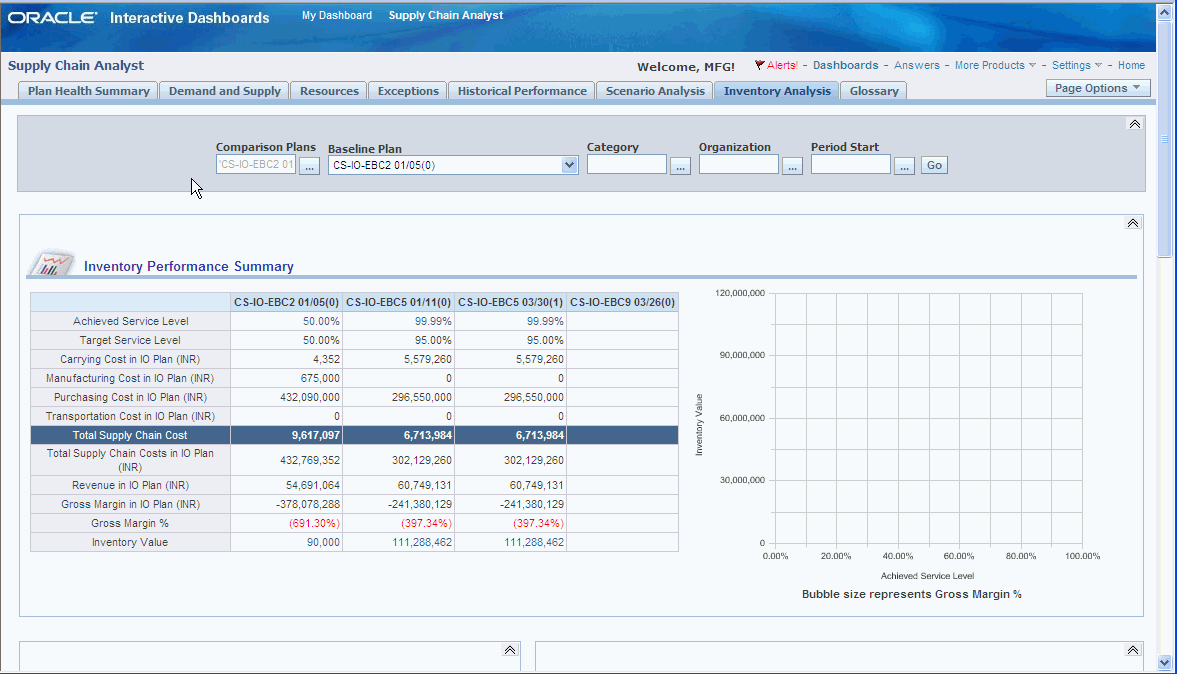The image size is (1177, 674).
Task: Click the Revenue in IO Plan (INR) label
Action: pos(130,485)
